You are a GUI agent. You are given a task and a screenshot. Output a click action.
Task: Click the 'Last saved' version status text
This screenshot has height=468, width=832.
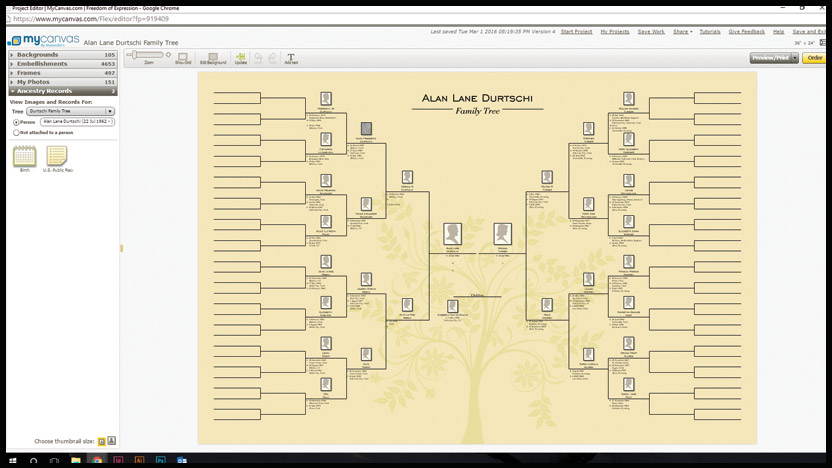492,32
